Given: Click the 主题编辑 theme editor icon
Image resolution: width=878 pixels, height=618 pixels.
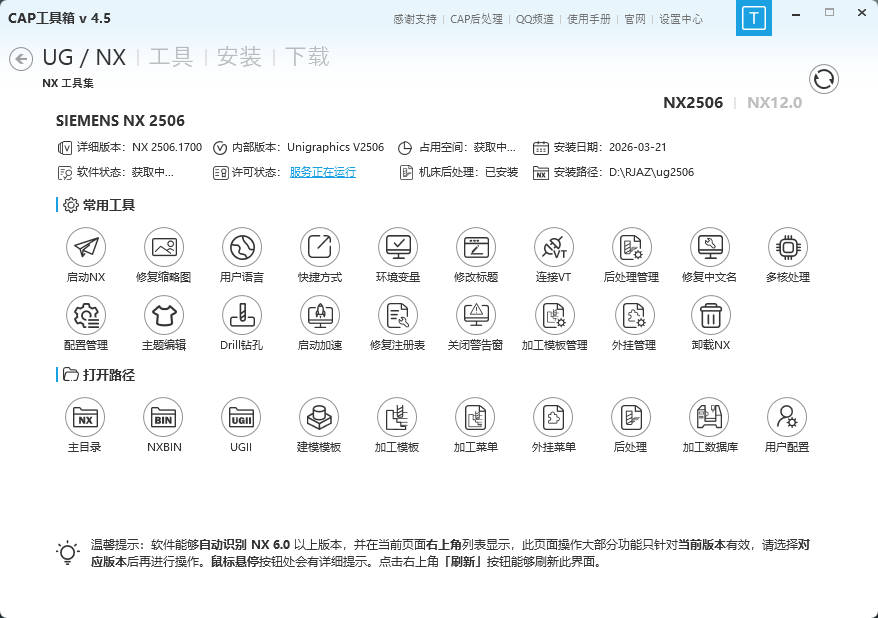Looking at the screenshot, I should tap(164, 315).
